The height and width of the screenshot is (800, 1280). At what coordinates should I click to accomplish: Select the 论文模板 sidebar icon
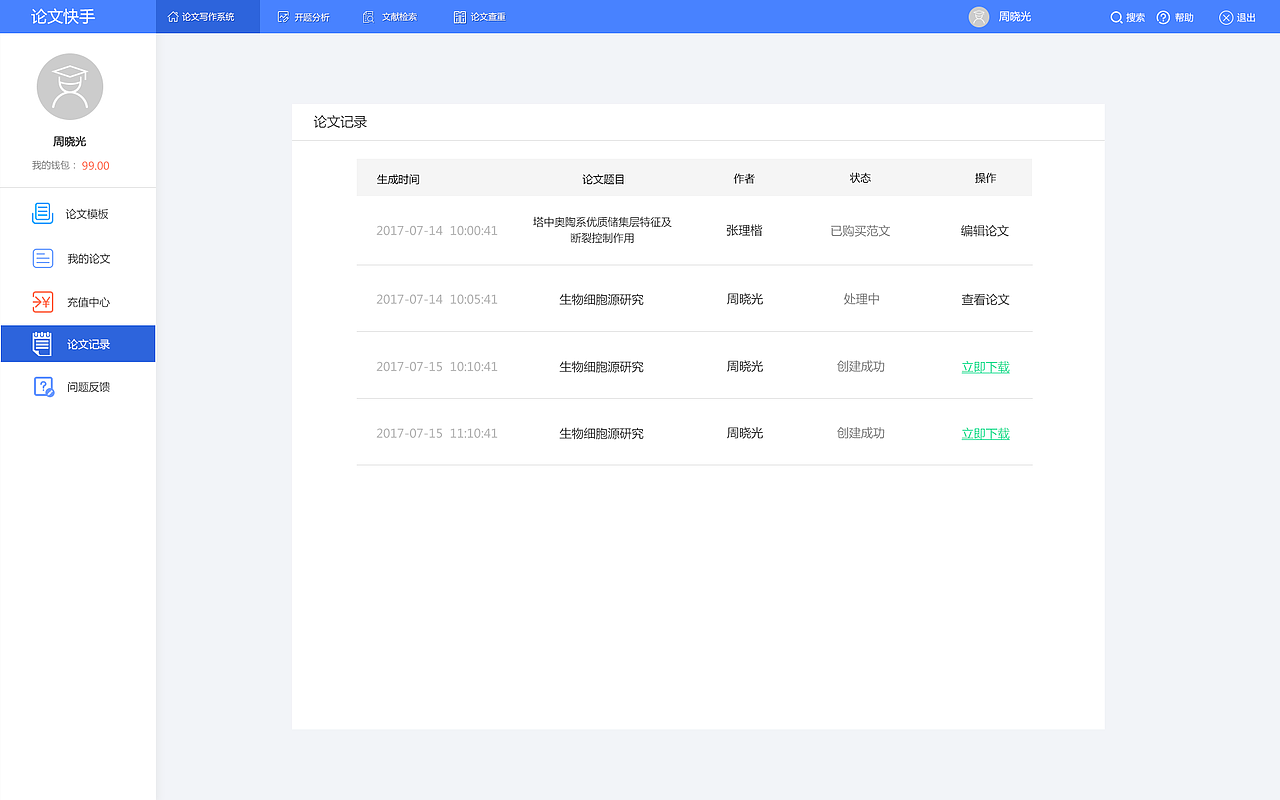pos(41,213)
